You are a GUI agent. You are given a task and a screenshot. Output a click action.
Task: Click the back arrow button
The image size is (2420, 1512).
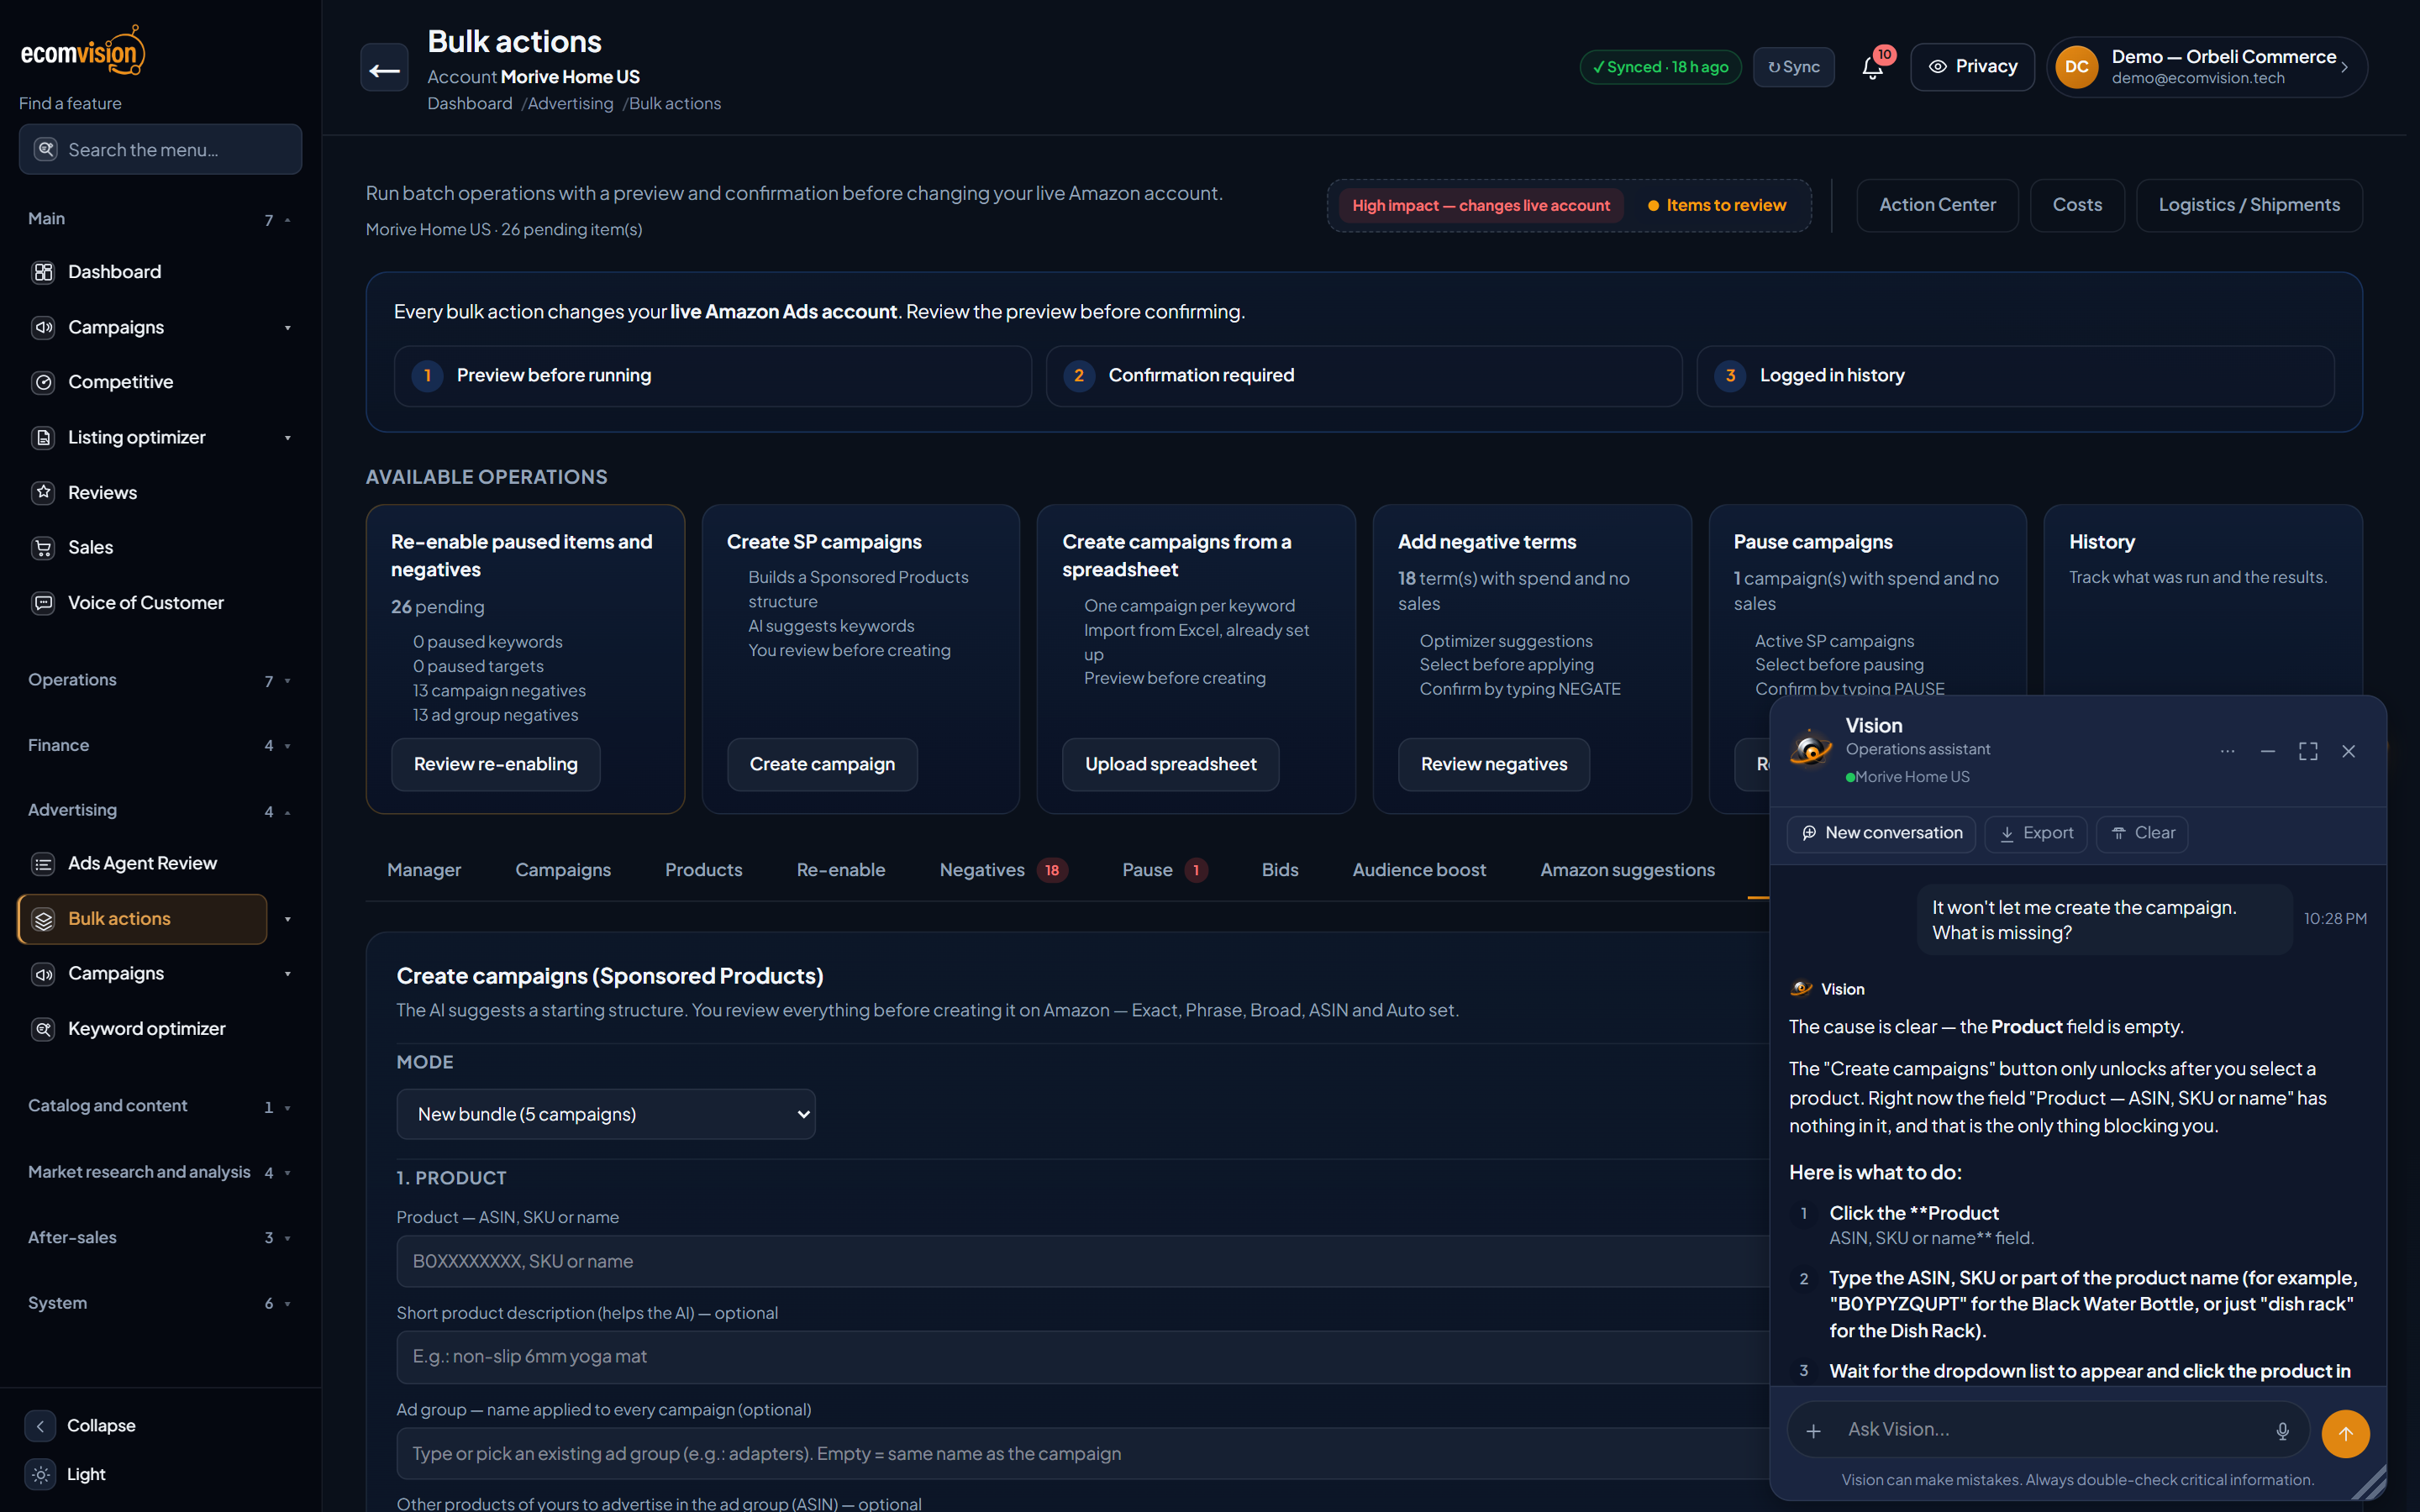(x=384, y=68)
